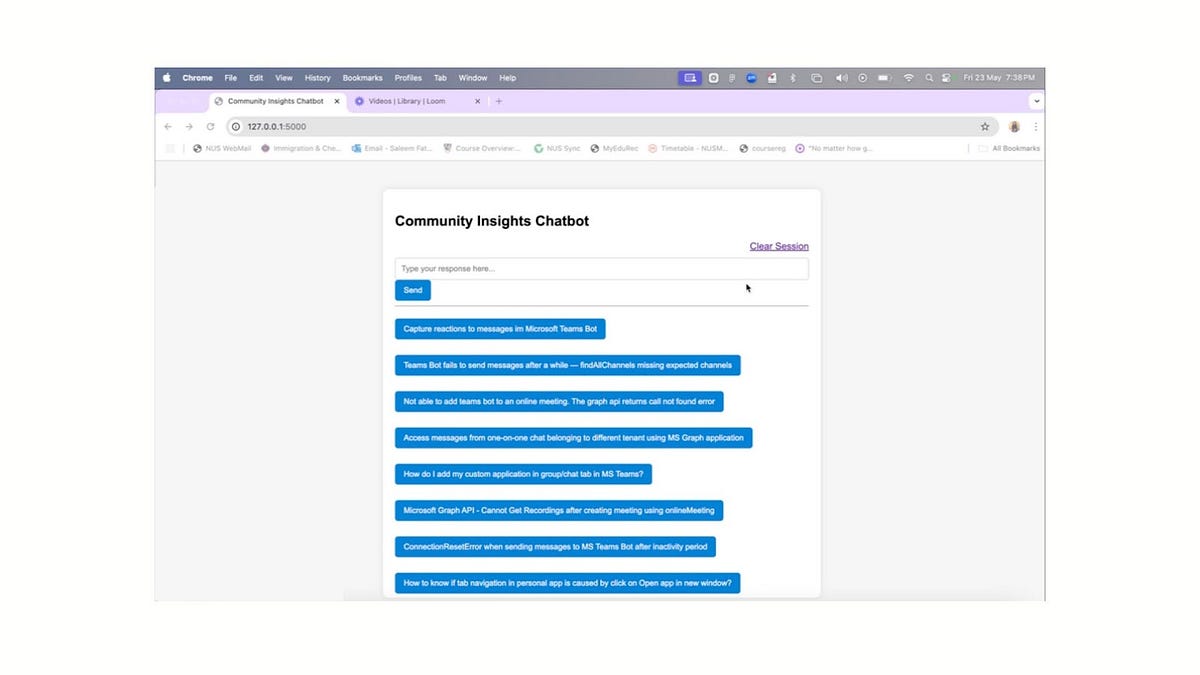
Task: Open the File menu
Action: pos(231,78)
